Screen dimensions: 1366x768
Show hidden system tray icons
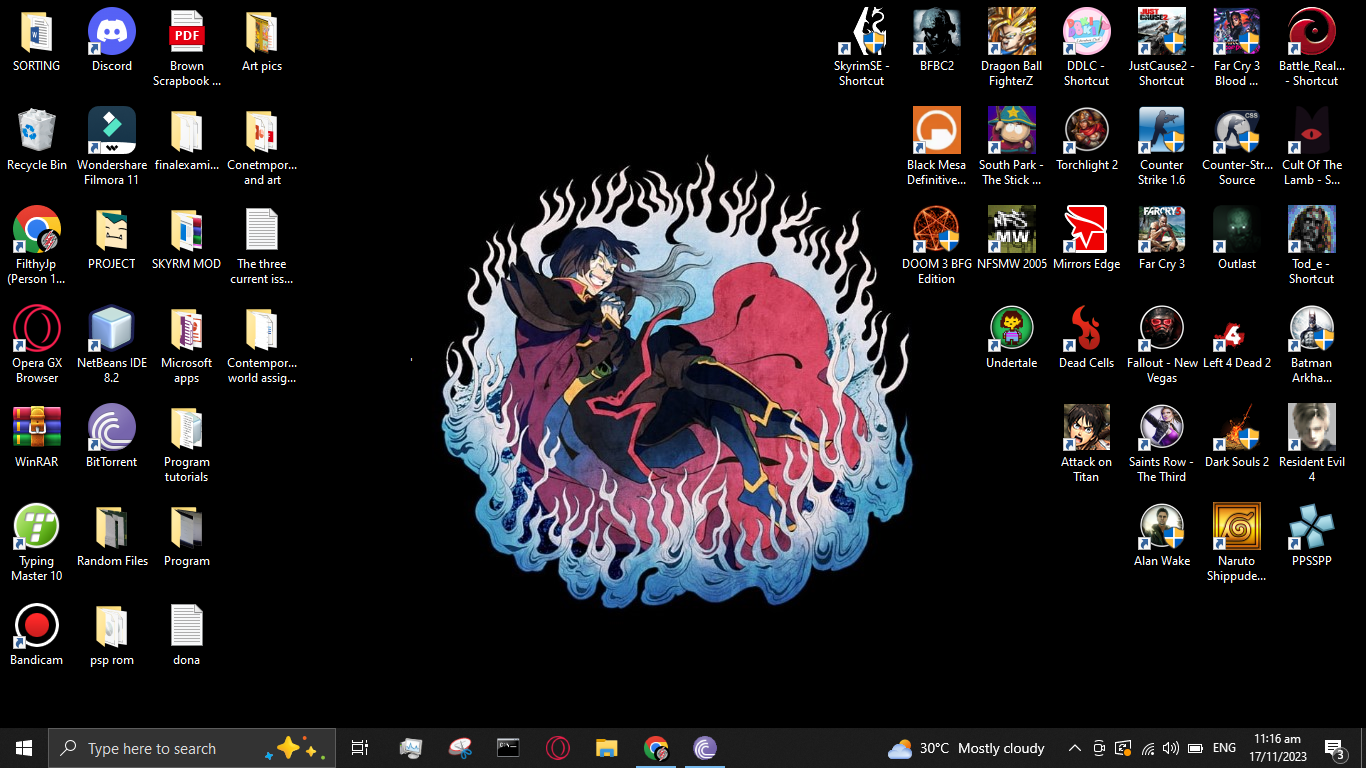pyautogui.click(x=1075, y=748)
